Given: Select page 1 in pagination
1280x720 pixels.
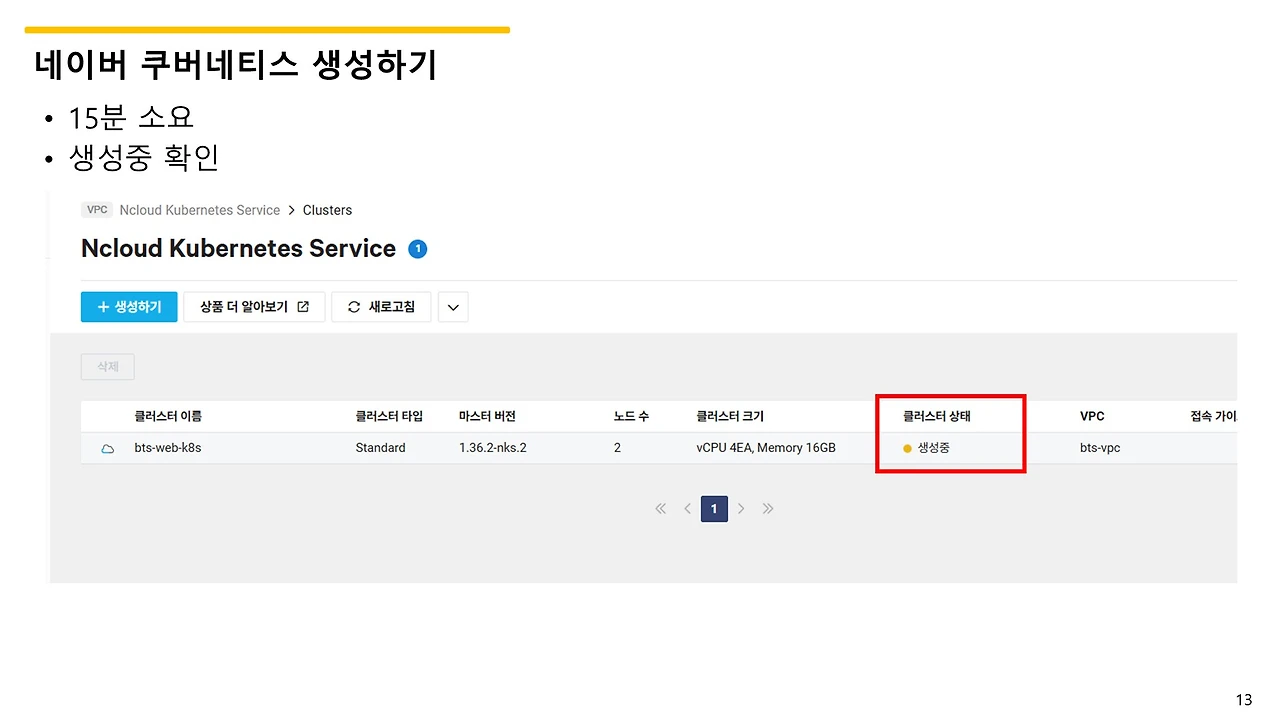Looking at the screenshot, I should [x=714, y=509].
